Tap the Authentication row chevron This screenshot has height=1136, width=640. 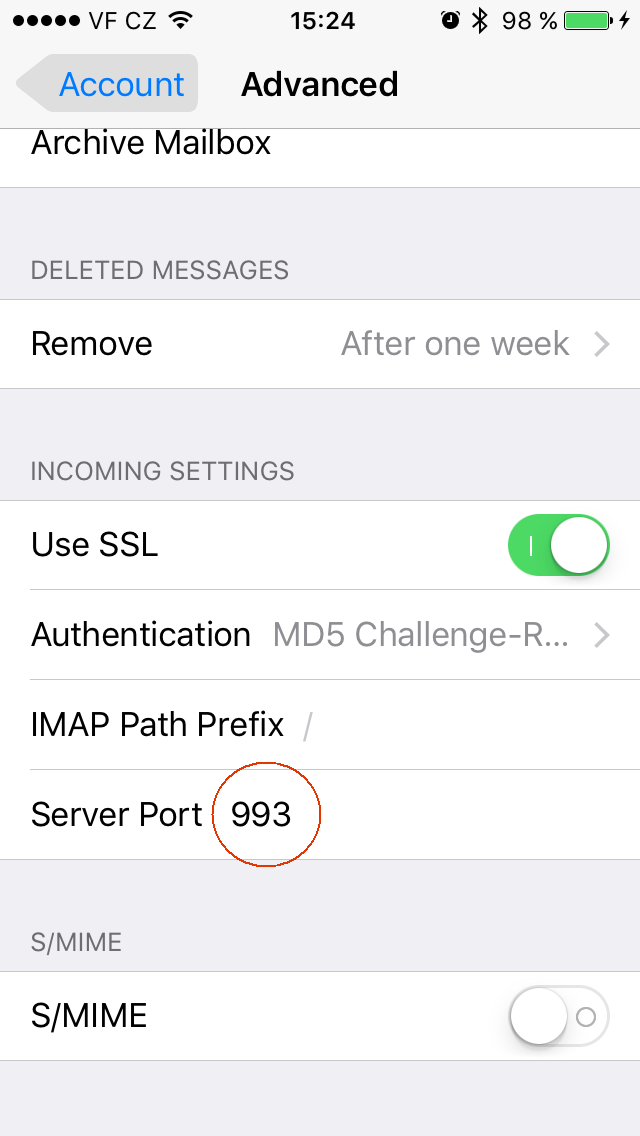[602, 635]
